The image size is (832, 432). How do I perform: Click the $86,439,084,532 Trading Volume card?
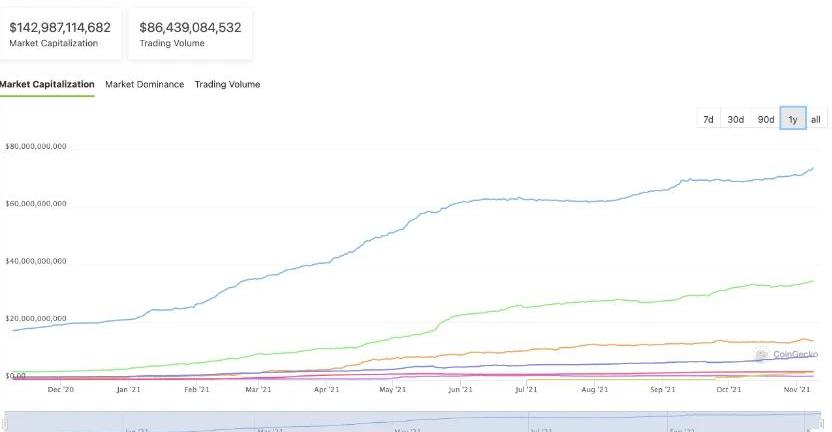point(189,34)
